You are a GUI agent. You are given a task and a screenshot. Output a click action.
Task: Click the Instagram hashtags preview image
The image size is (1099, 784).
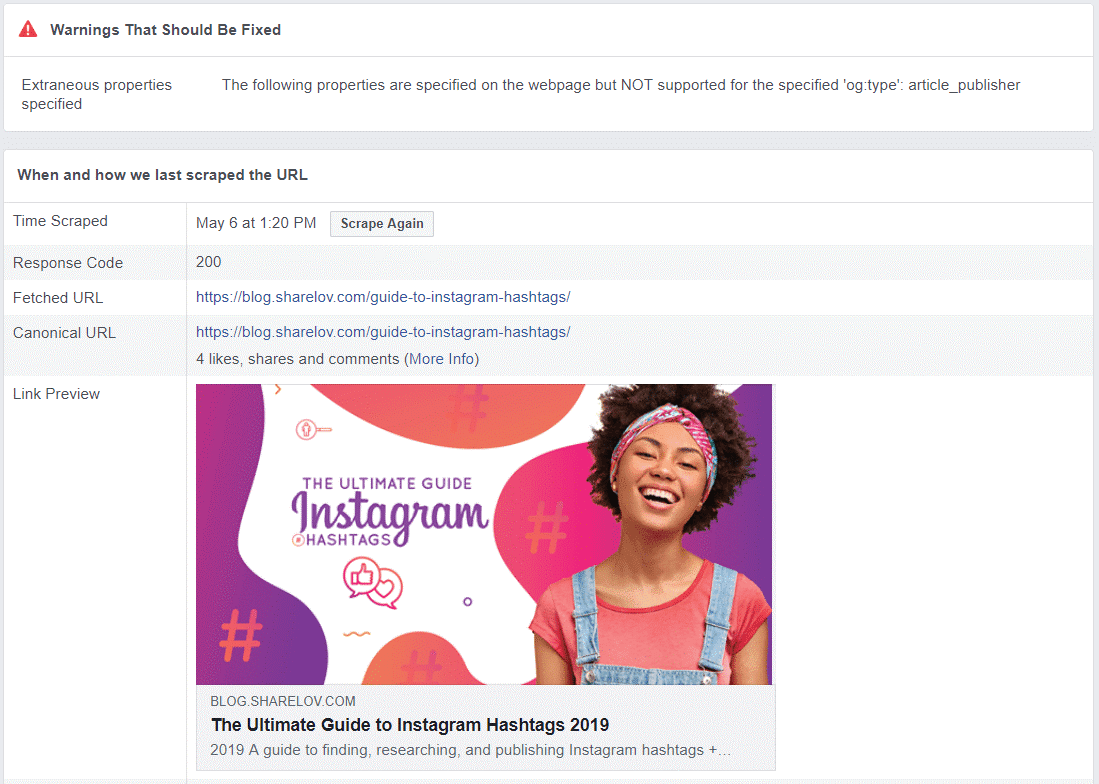click(x=484, y=534)
